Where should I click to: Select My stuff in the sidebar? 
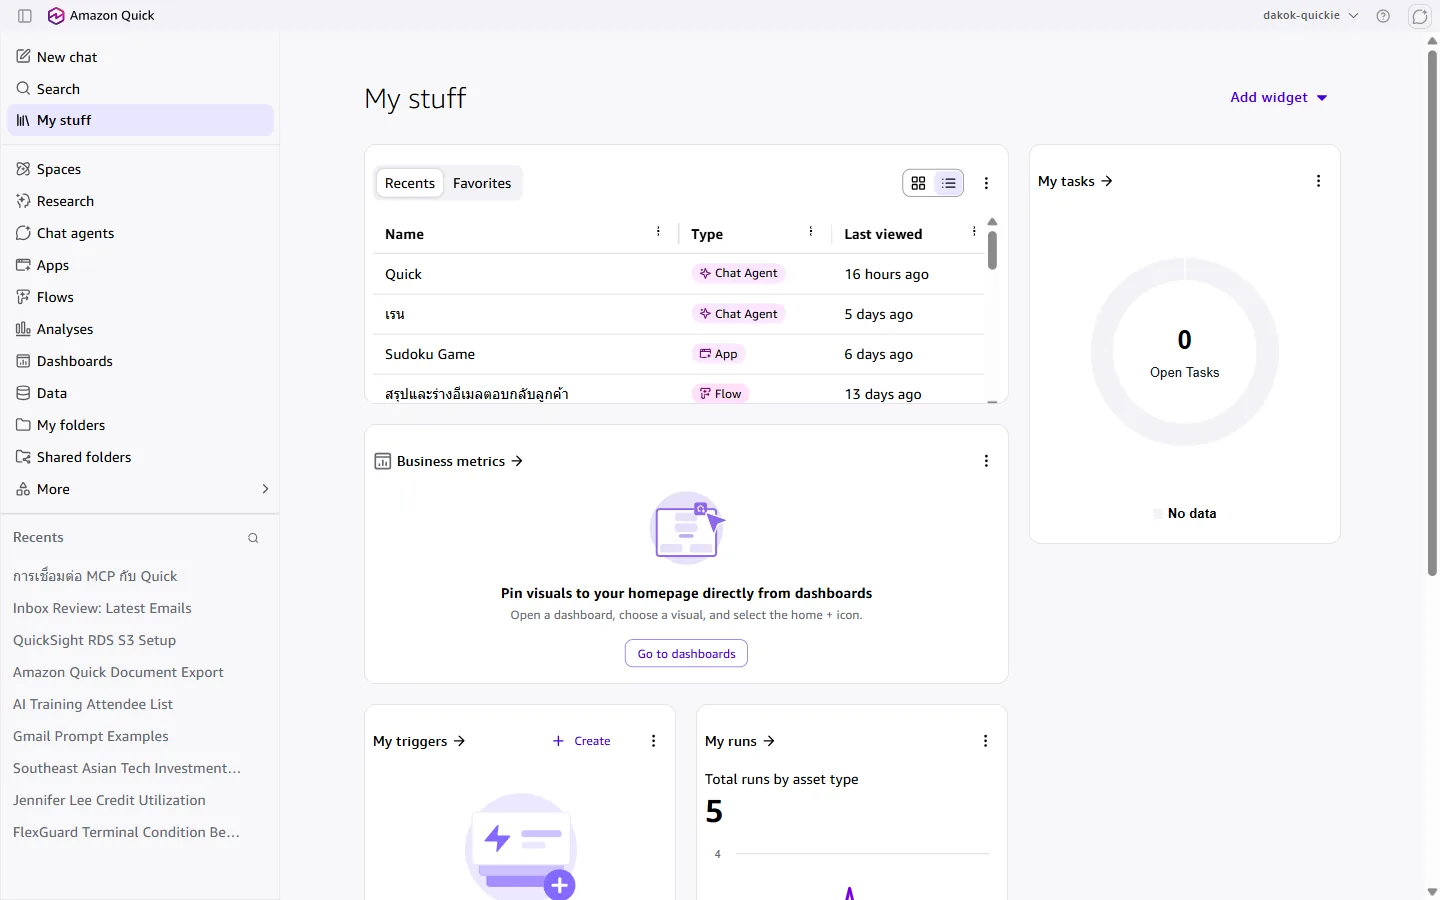tap(140, 120)
